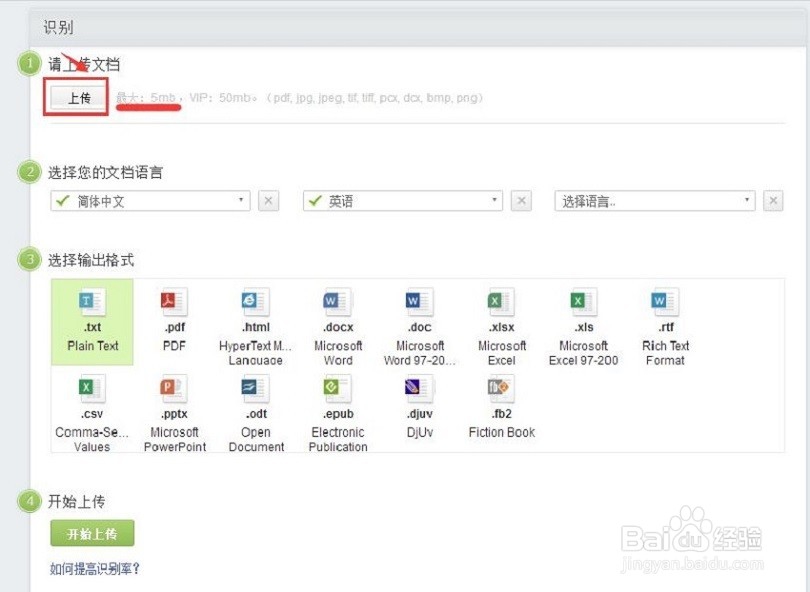Screen dimensions: 810x592
Task: Clear the third 选择语言 language slot
Action: [773, 201]
